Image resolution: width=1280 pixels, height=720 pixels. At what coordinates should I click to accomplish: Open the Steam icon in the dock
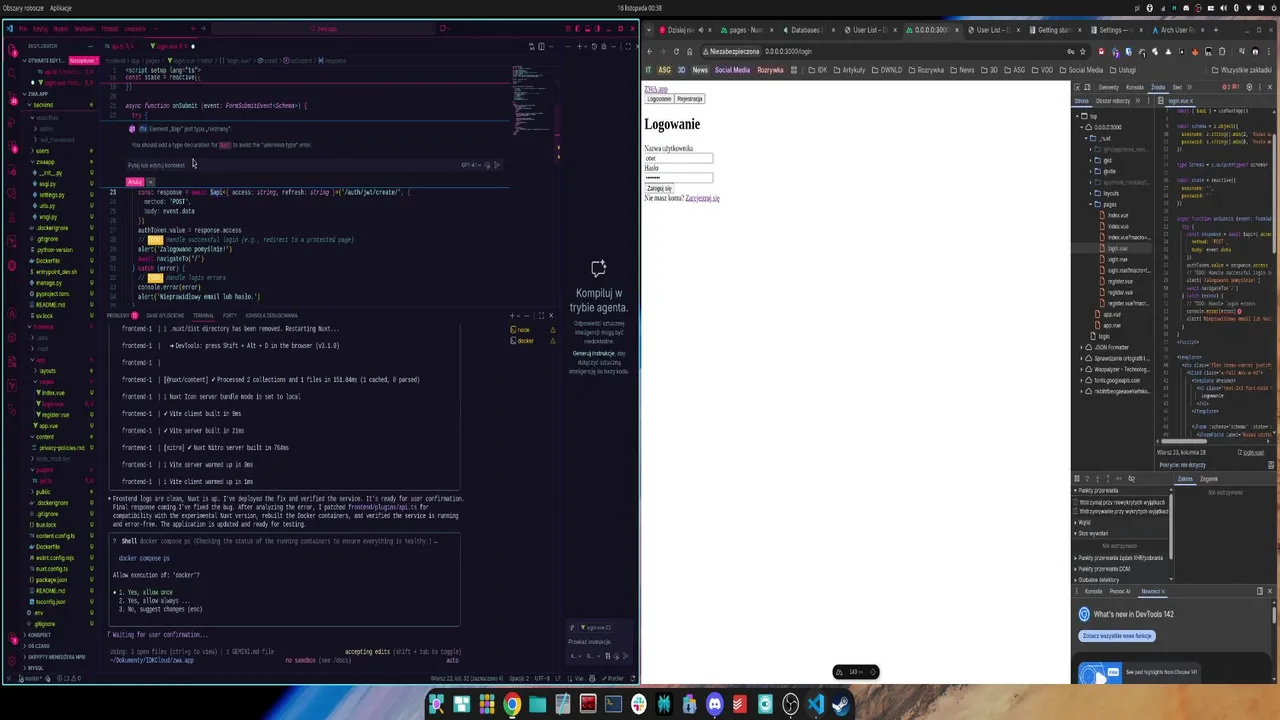tap(840, 705)
